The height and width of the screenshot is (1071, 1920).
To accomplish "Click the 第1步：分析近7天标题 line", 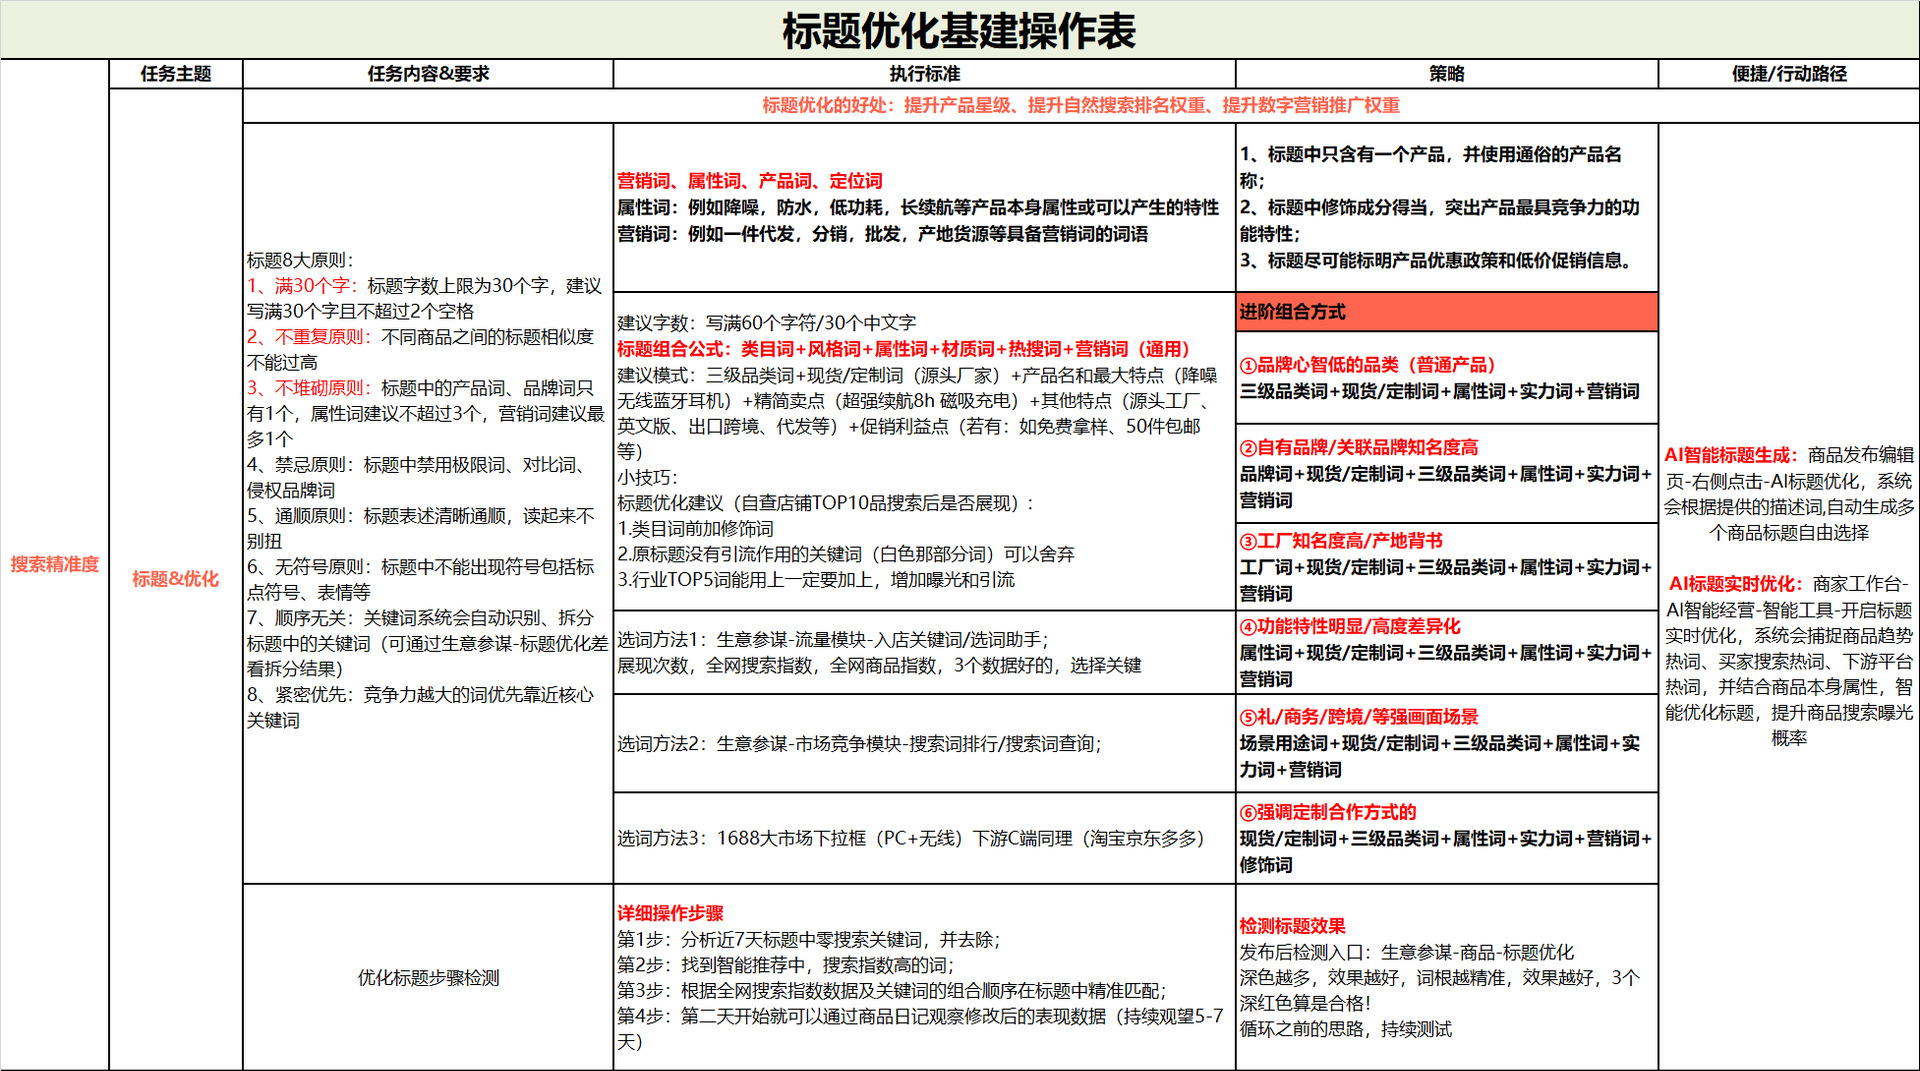I will [809, 939].
